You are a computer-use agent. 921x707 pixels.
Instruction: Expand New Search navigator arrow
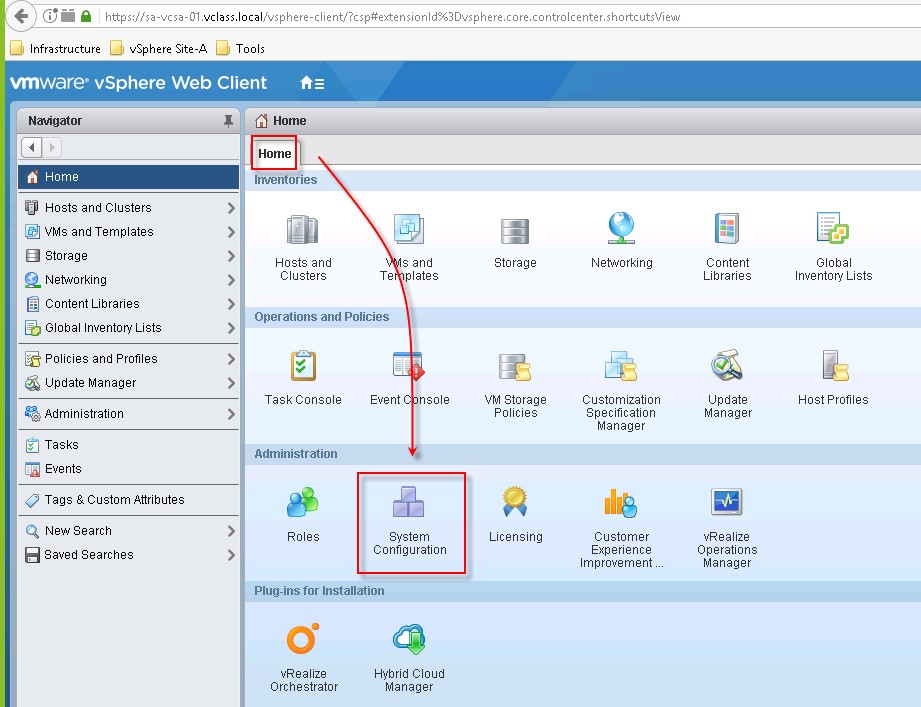point(231,531)
